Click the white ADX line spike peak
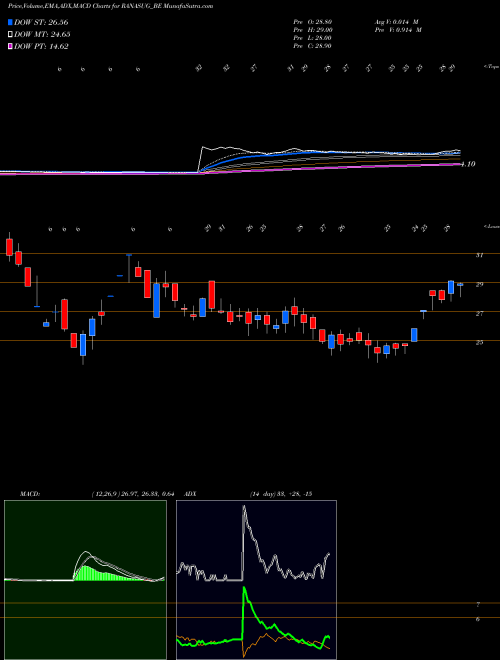Viewport: 500px width, 660px height. [244, 508]
